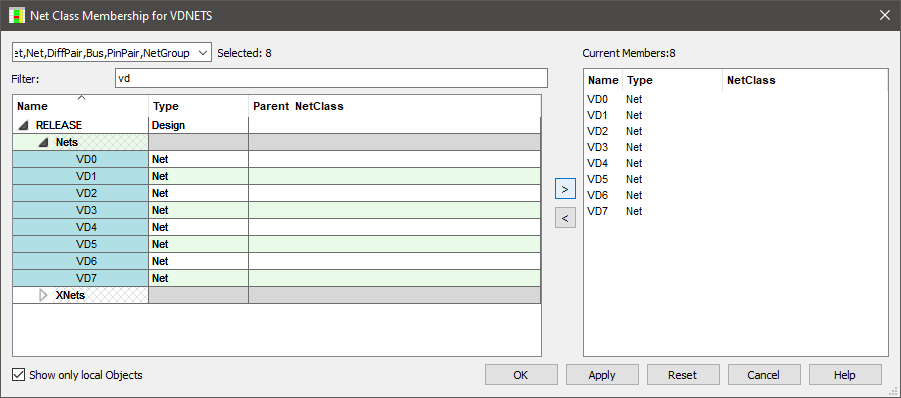The width and height of the screenshot is (901, 398).
Task: Click Type header in Current Members list
Action: pyautogui.click(x=672, y=80)
